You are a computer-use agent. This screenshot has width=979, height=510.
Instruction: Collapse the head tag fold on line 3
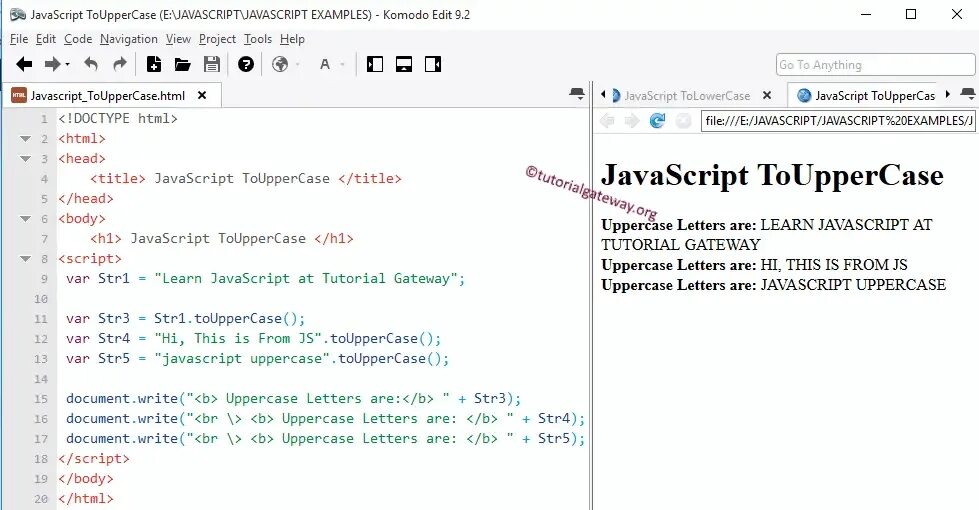pyautogui.click(x=25, y=159)
